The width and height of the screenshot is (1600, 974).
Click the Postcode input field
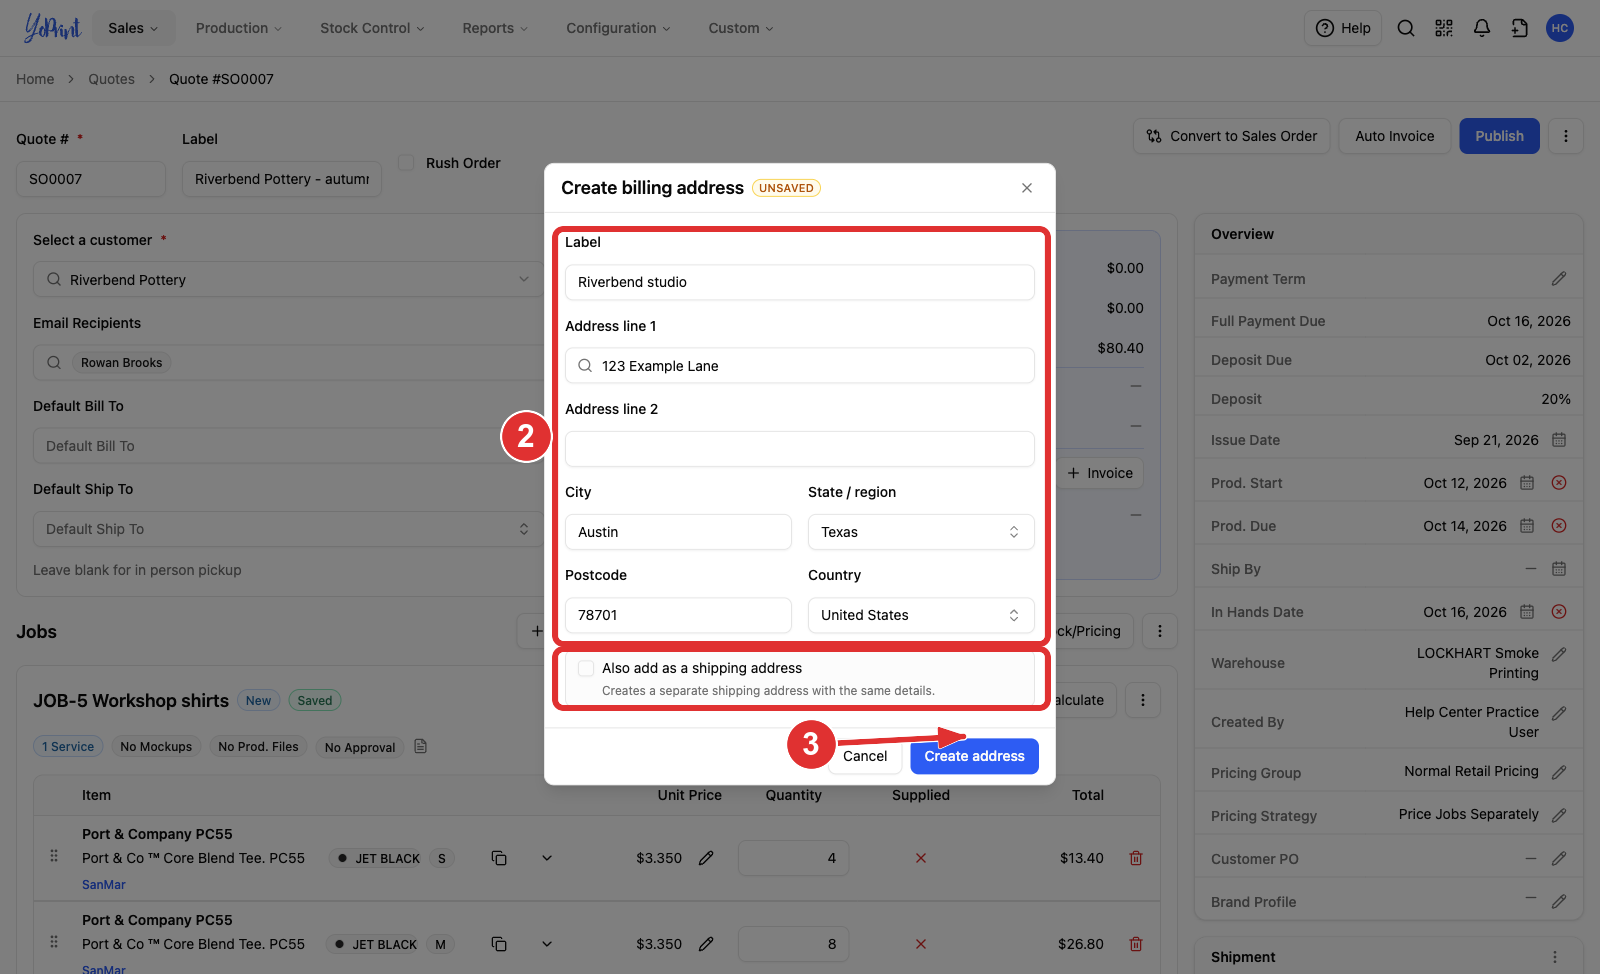click(678, 615)
